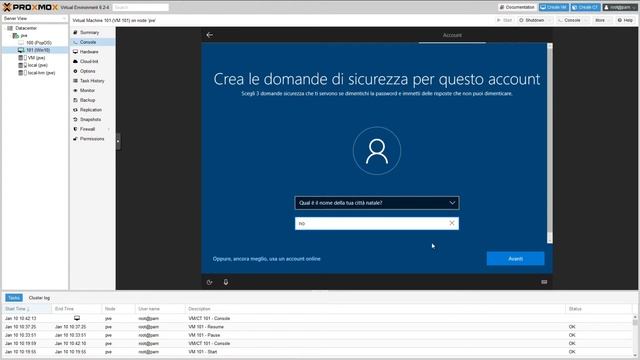This screenshot has height=360, width=640.
Task: Click the local-lvm (pve) storage icon
Action: click(22, 73)
